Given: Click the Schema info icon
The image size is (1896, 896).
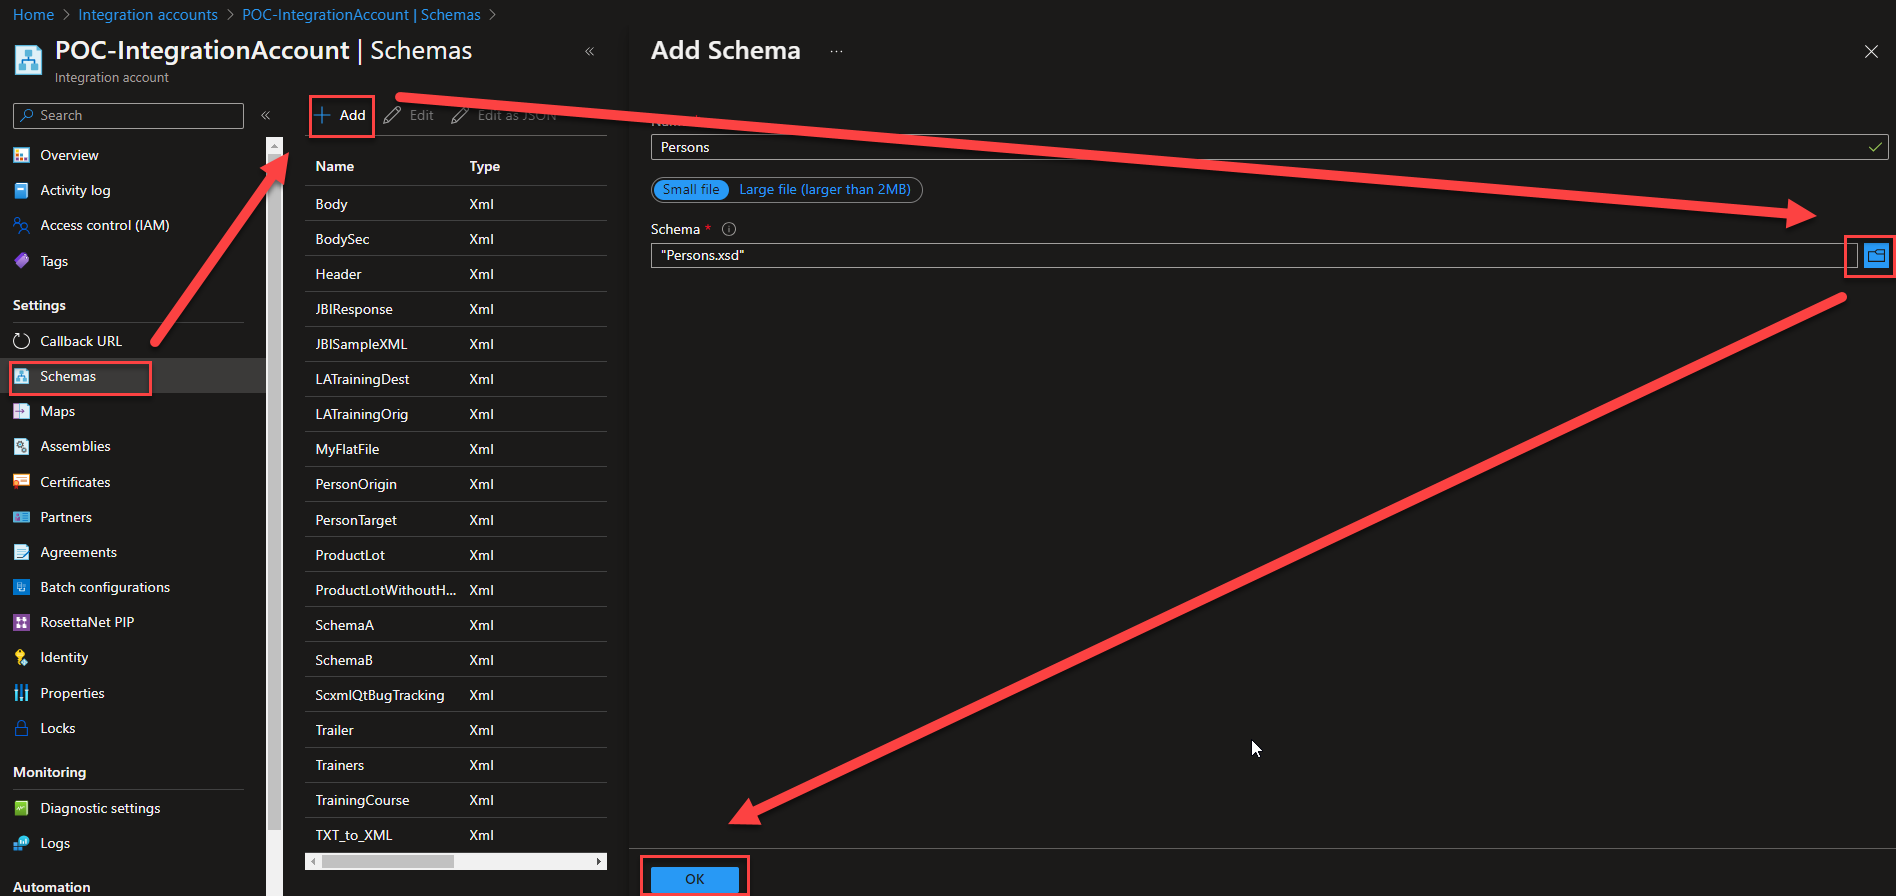Looking at the screenshot, I should pos(729,229).
